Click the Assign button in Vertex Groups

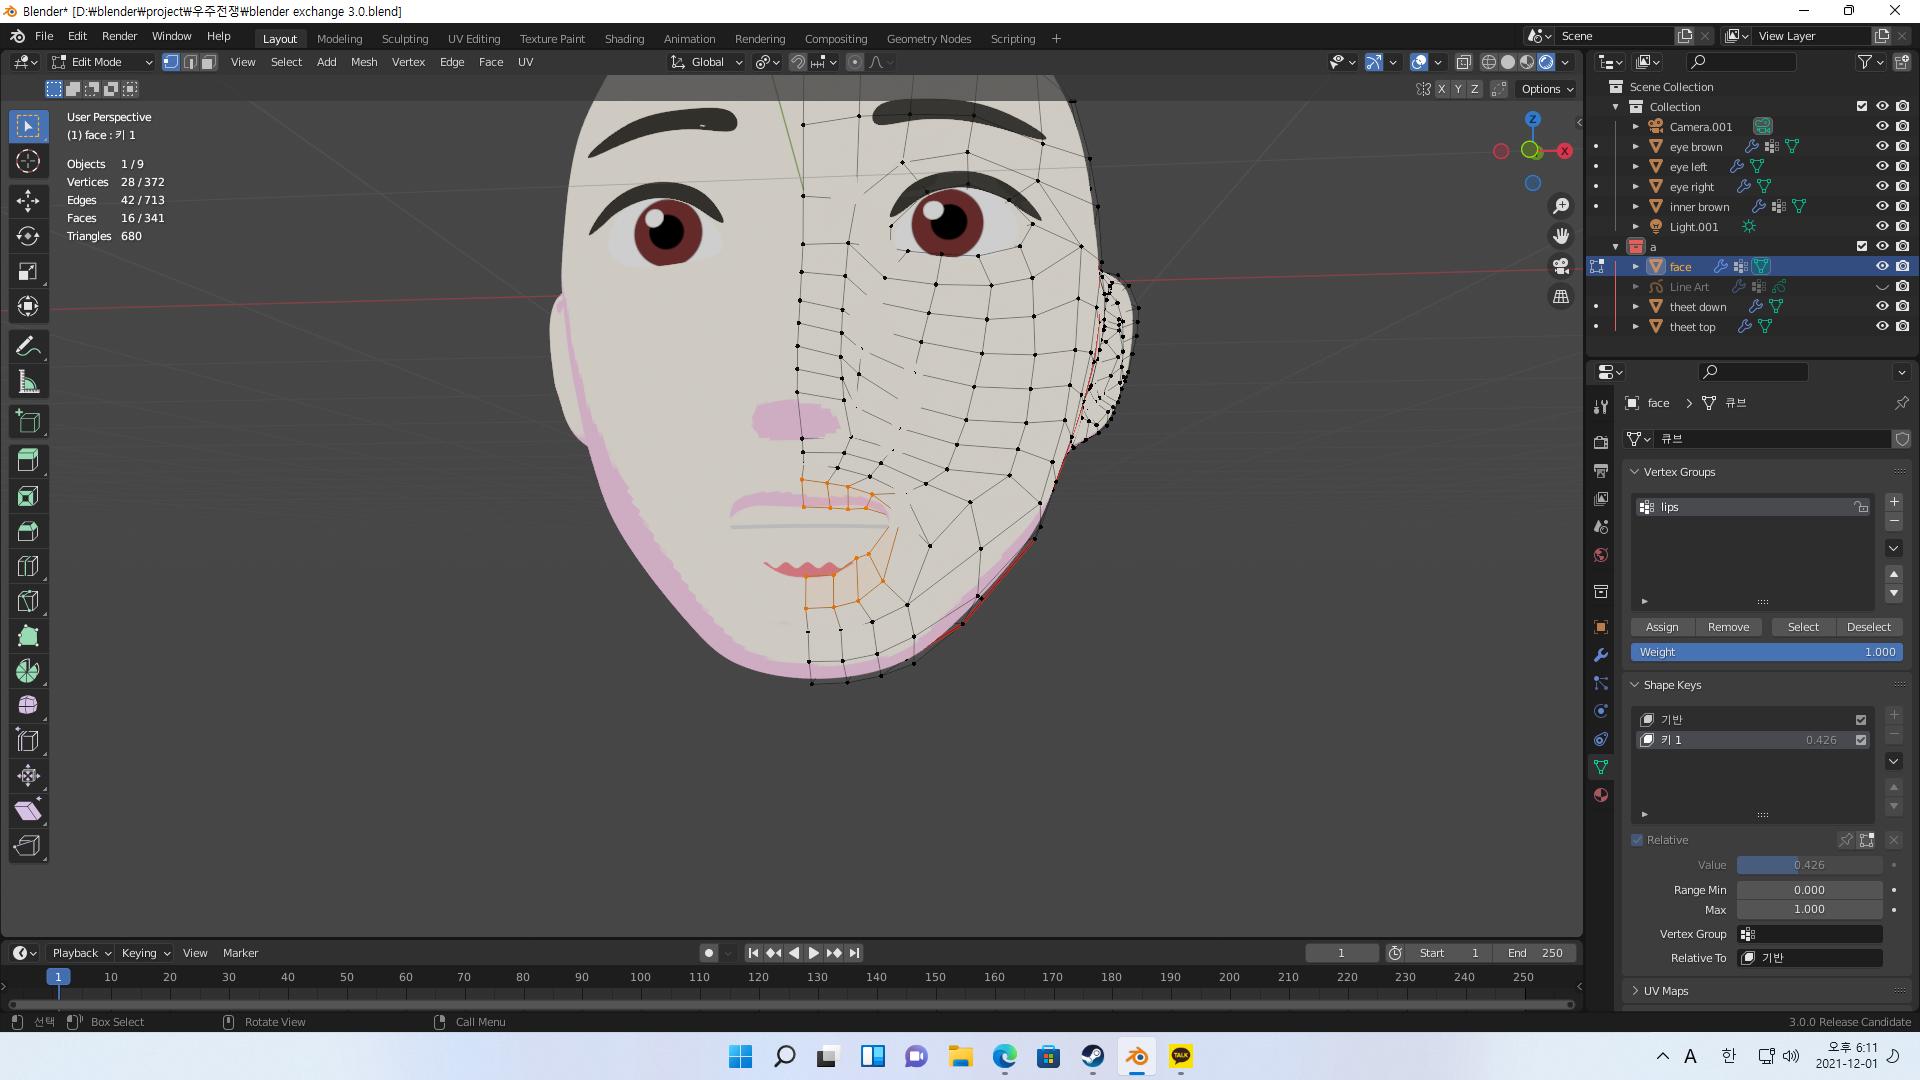(1662, 626)
